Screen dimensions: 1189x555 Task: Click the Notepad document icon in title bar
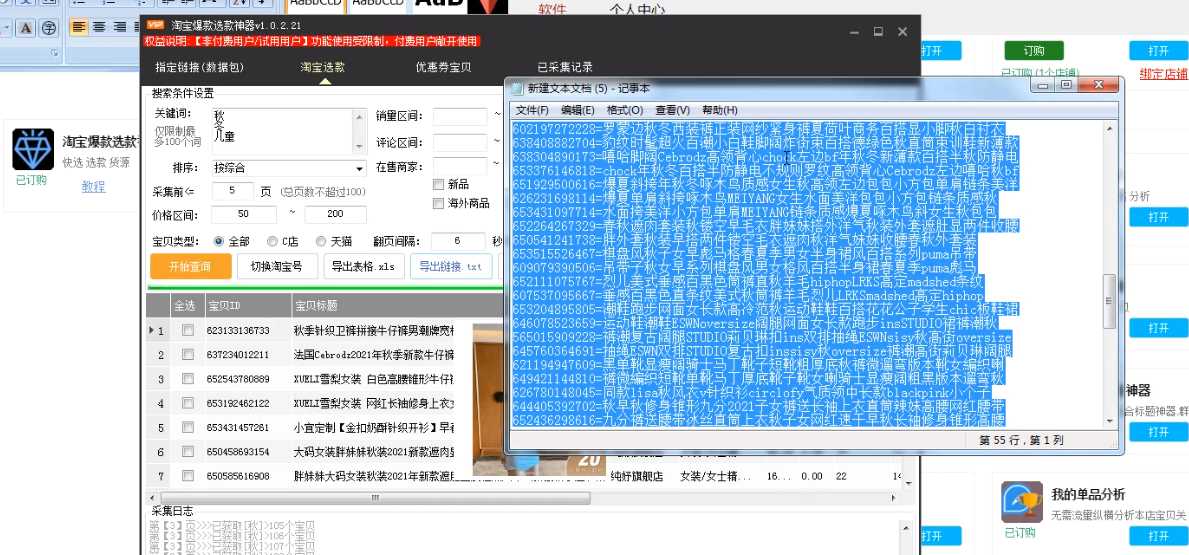coord(517,88)
